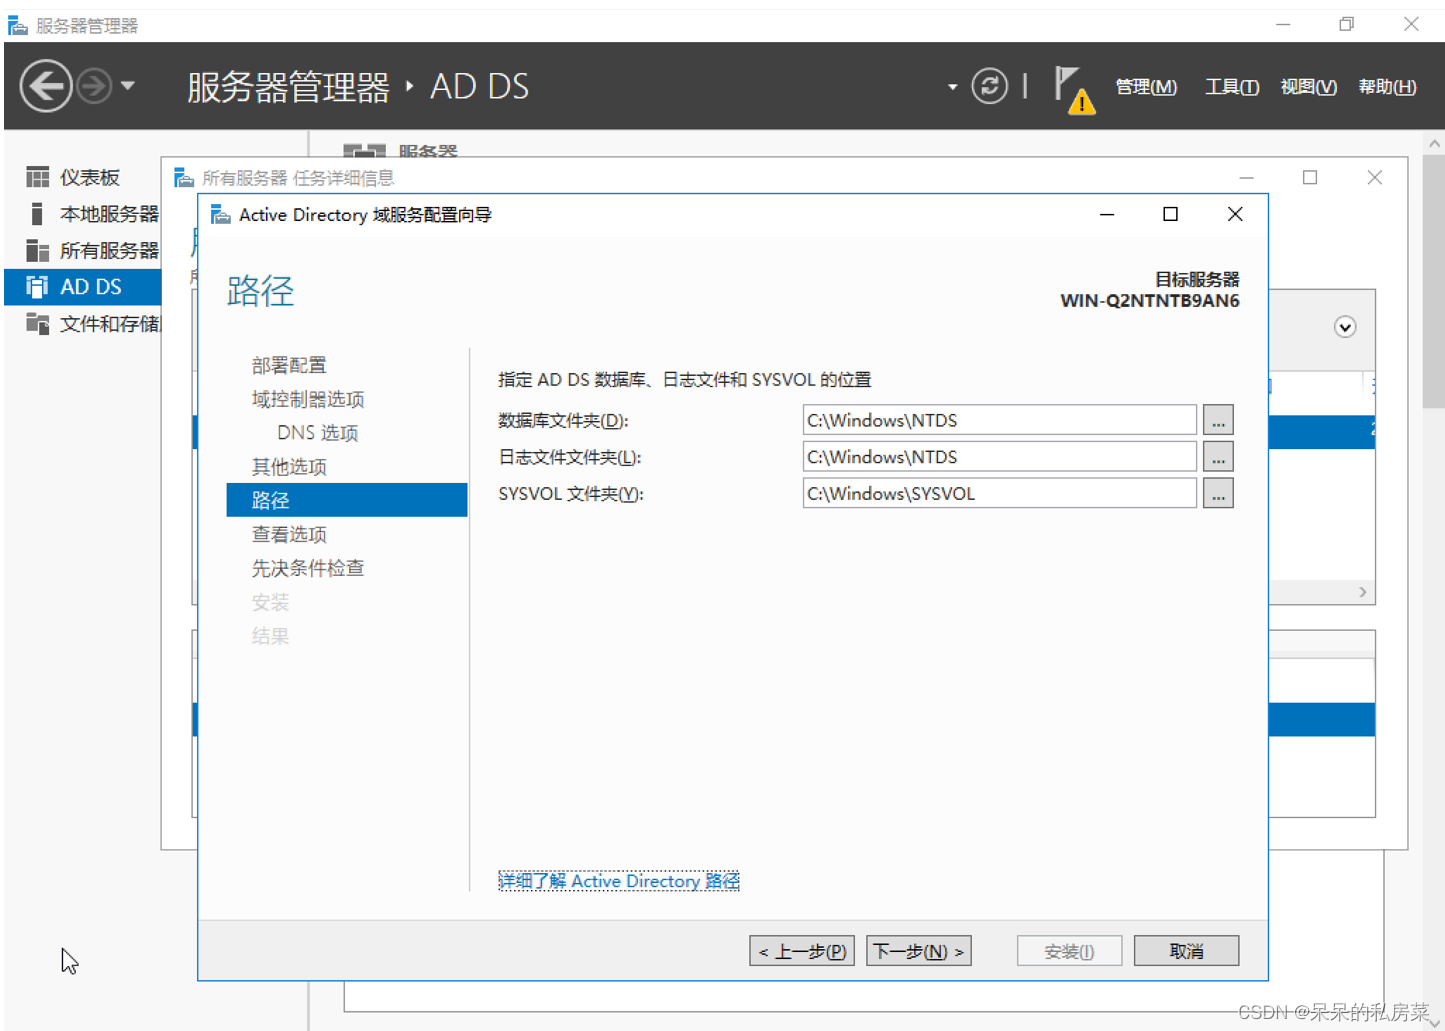This screenshot has width=1445, height=1031.
Task: Maximize the 所有服务器 任务详细信息 window
Action: click(1310, 177)
